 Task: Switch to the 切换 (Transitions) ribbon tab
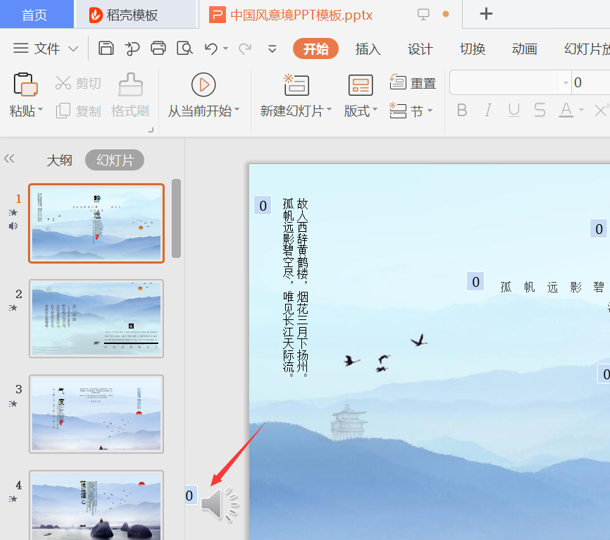pyautogui.click(x=472, y=49)
